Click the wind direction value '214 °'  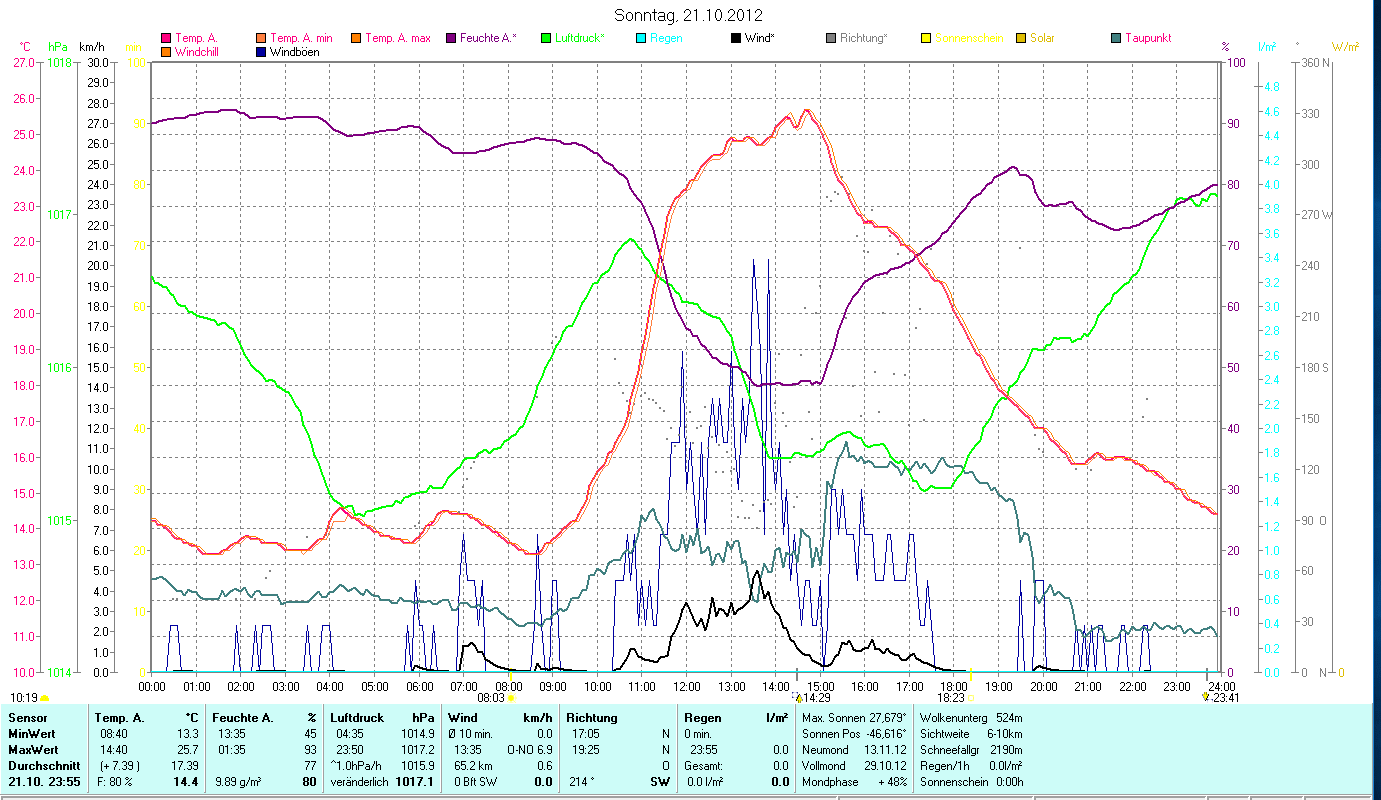point(582,781)
